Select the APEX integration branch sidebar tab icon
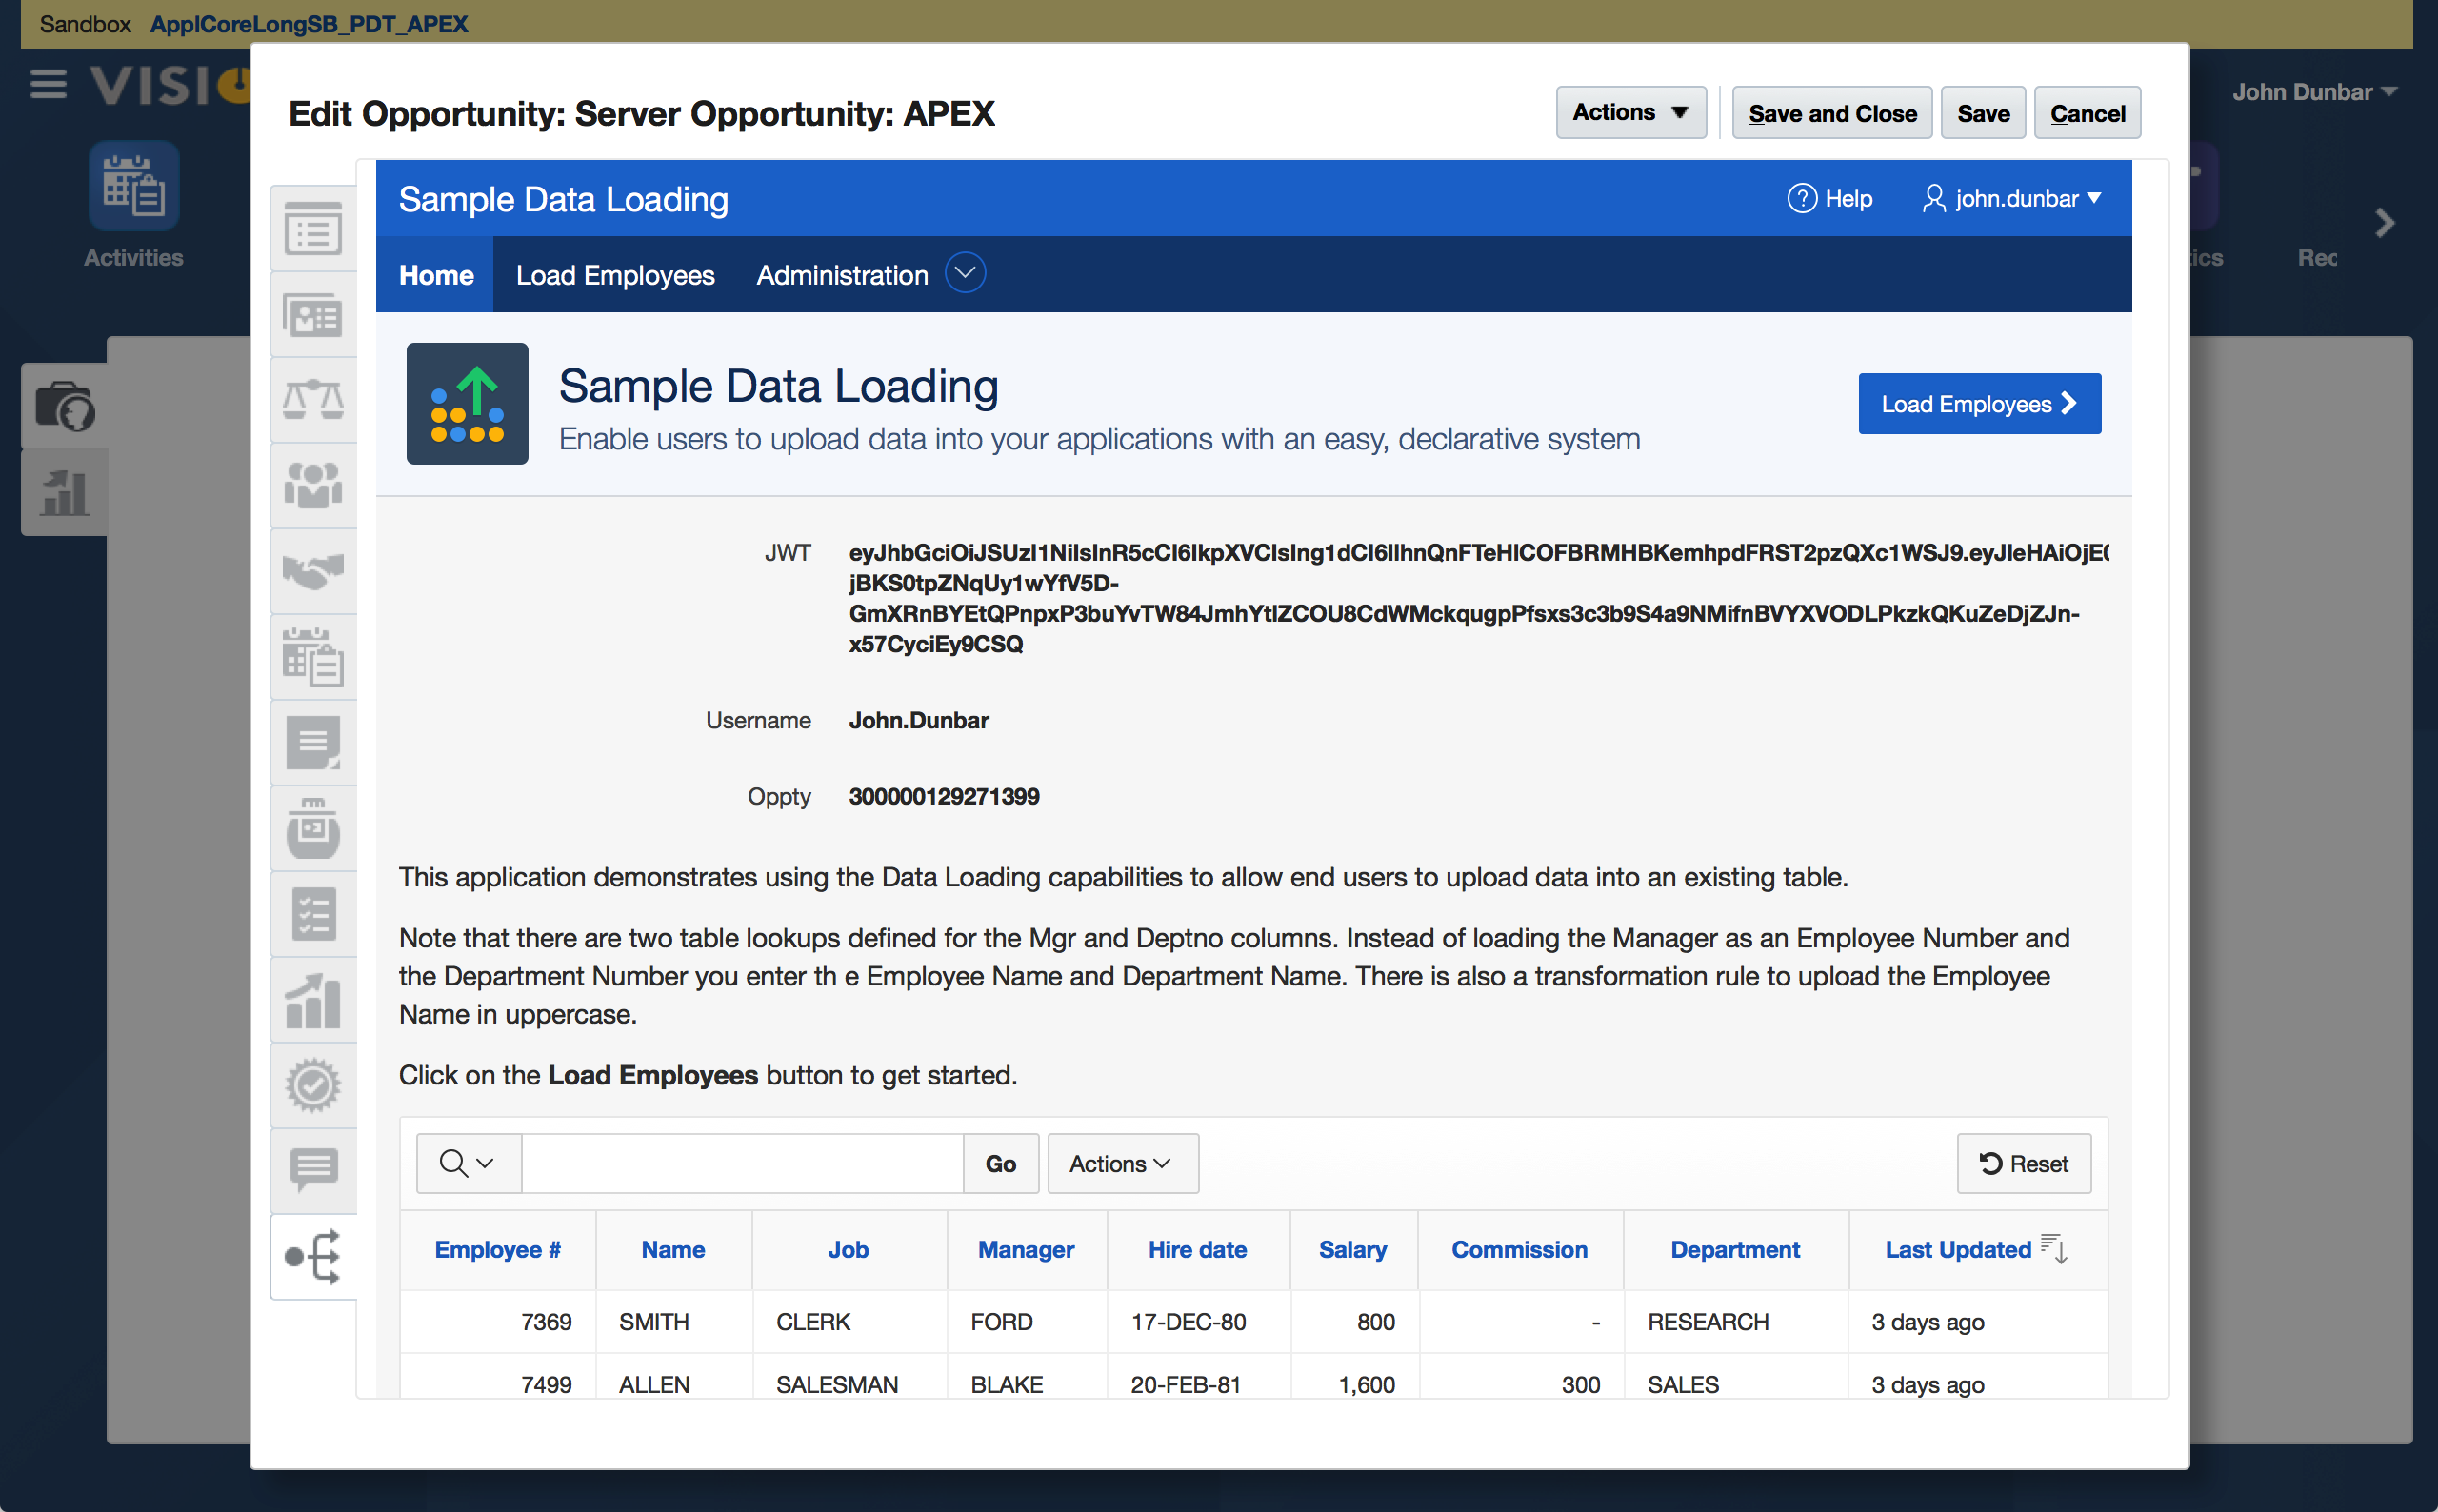Viewport: 2438px width, 1512px height. (313, 1257)
